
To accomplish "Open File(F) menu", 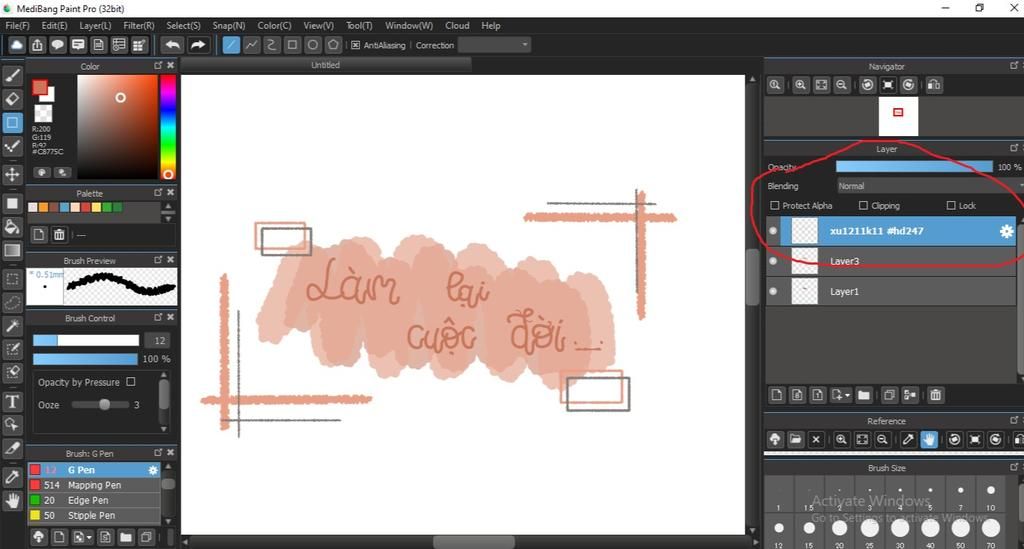I will coord(18,25).
